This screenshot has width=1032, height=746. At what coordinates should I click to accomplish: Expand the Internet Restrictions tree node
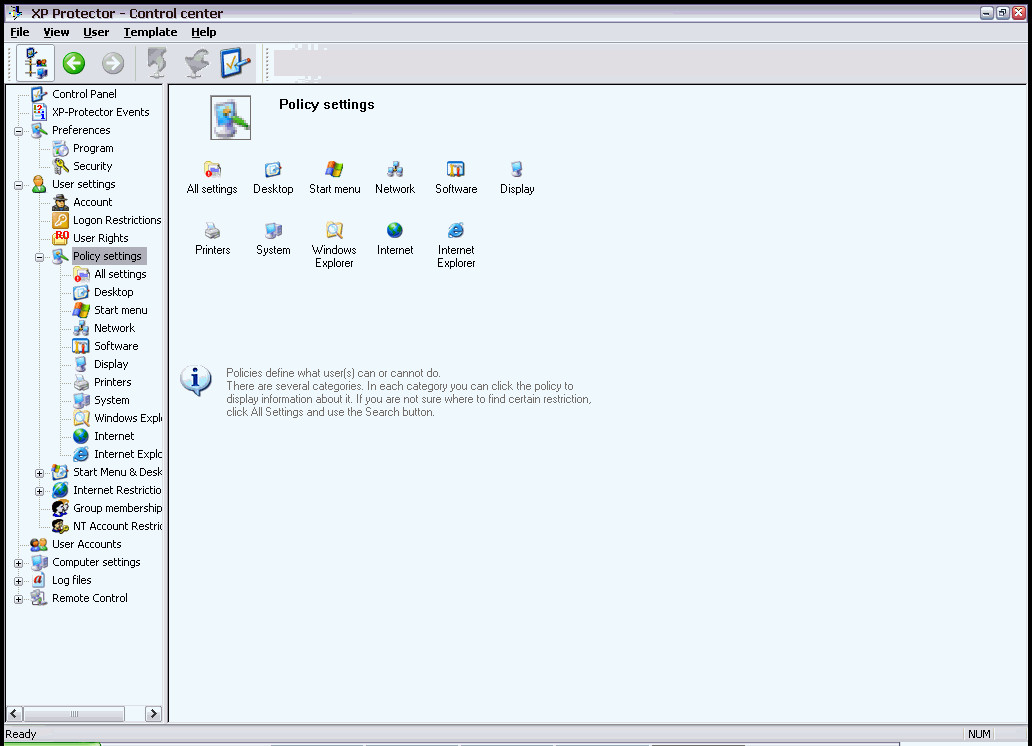39,491
